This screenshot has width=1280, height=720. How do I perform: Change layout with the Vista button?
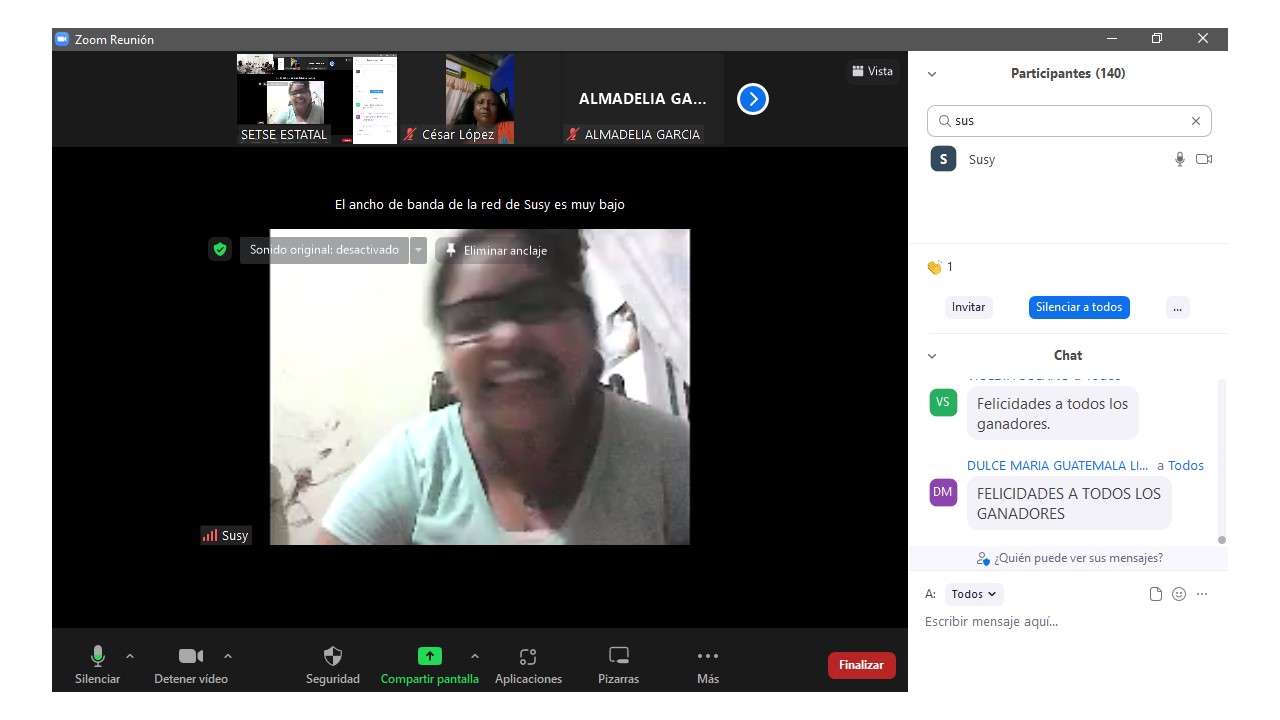pos(872,71)
